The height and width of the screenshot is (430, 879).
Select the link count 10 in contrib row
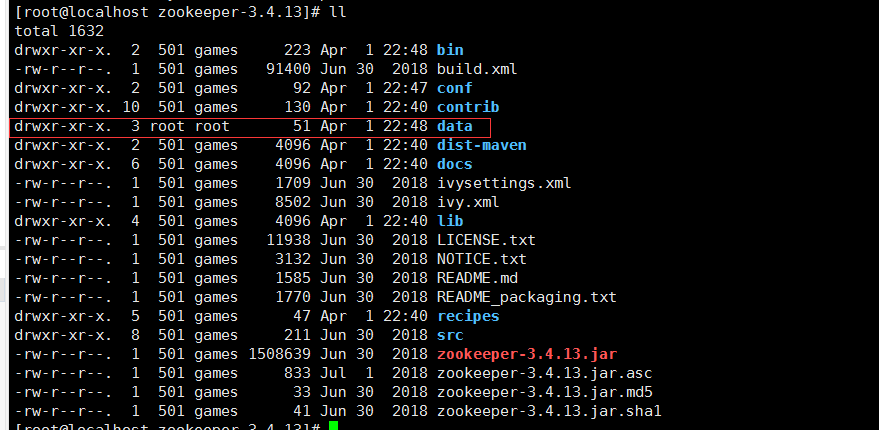click(131, 107)
